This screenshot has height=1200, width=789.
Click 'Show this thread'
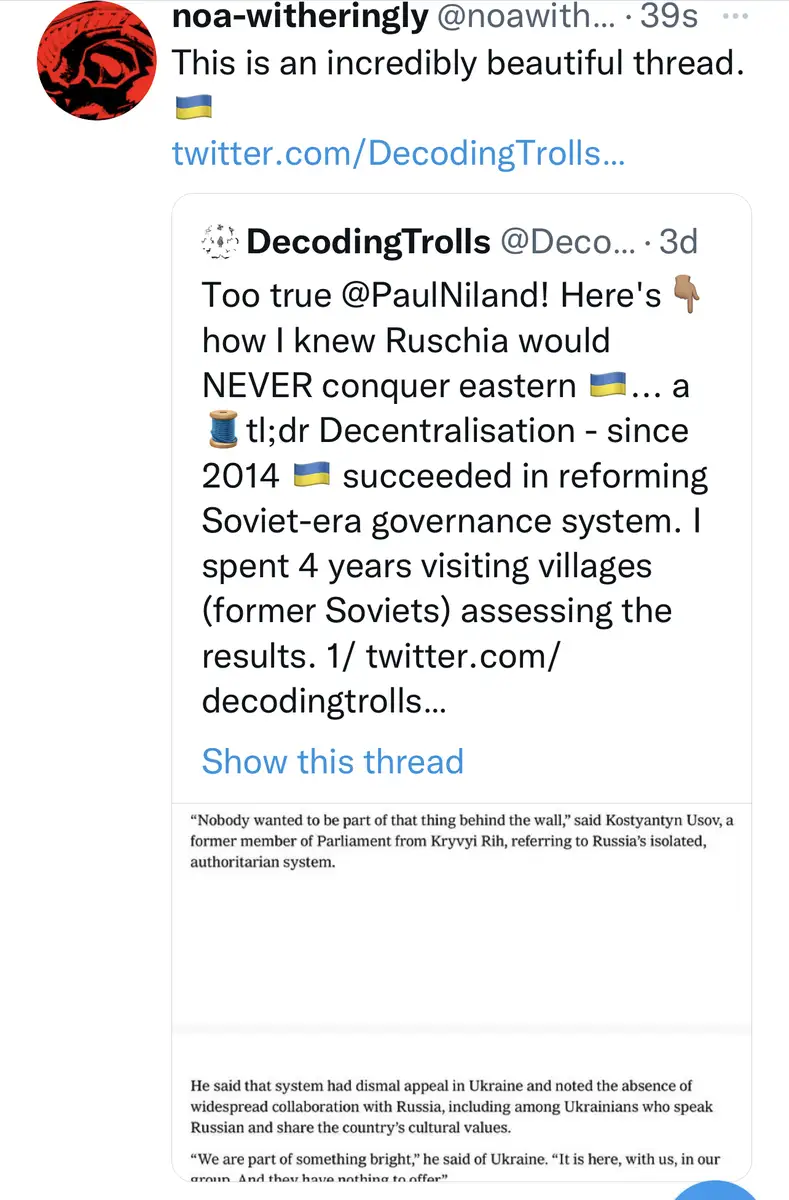coord(332,761)
